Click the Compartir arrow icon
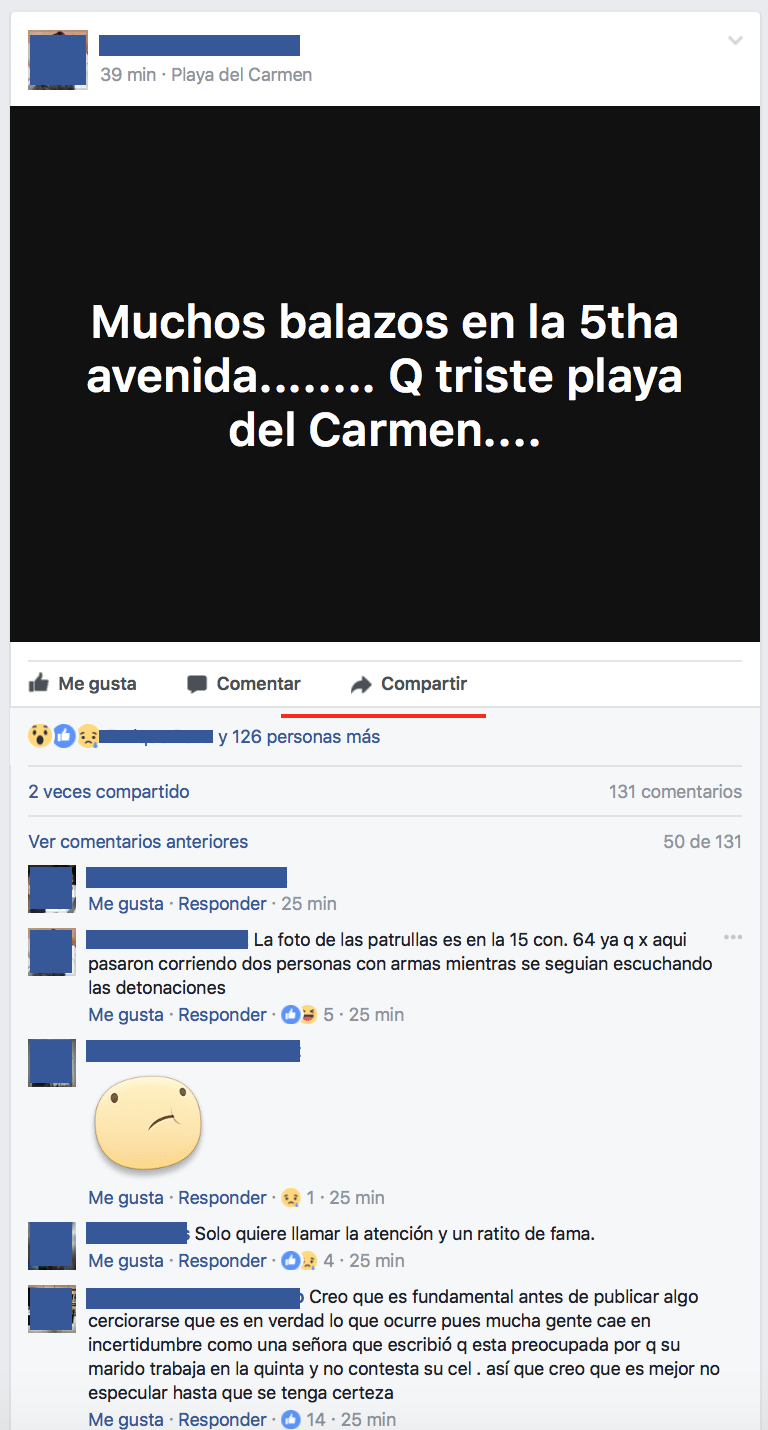This screenshot has width=768, height=1430. (x=360, y=685)
